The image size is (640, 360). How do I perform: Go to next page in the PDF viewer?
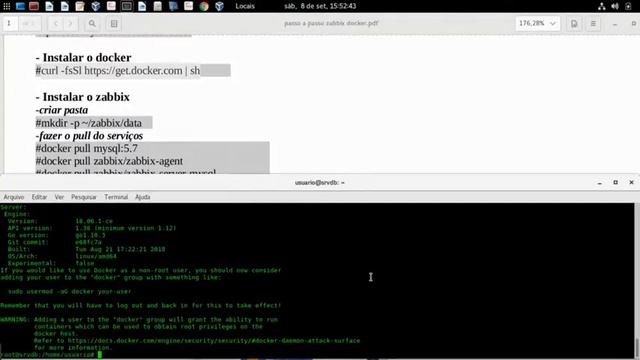[x=70, y=24]
